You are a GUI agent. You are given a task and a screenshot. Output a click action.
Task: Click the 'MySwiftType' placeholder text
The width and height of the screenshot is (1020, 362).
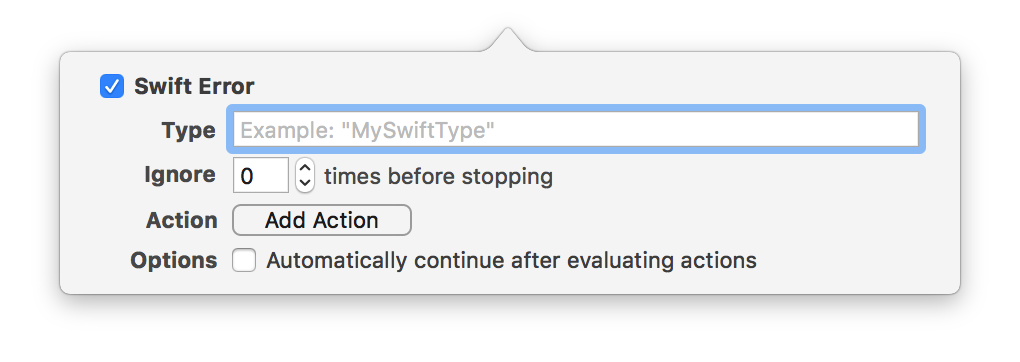[368, 131]
